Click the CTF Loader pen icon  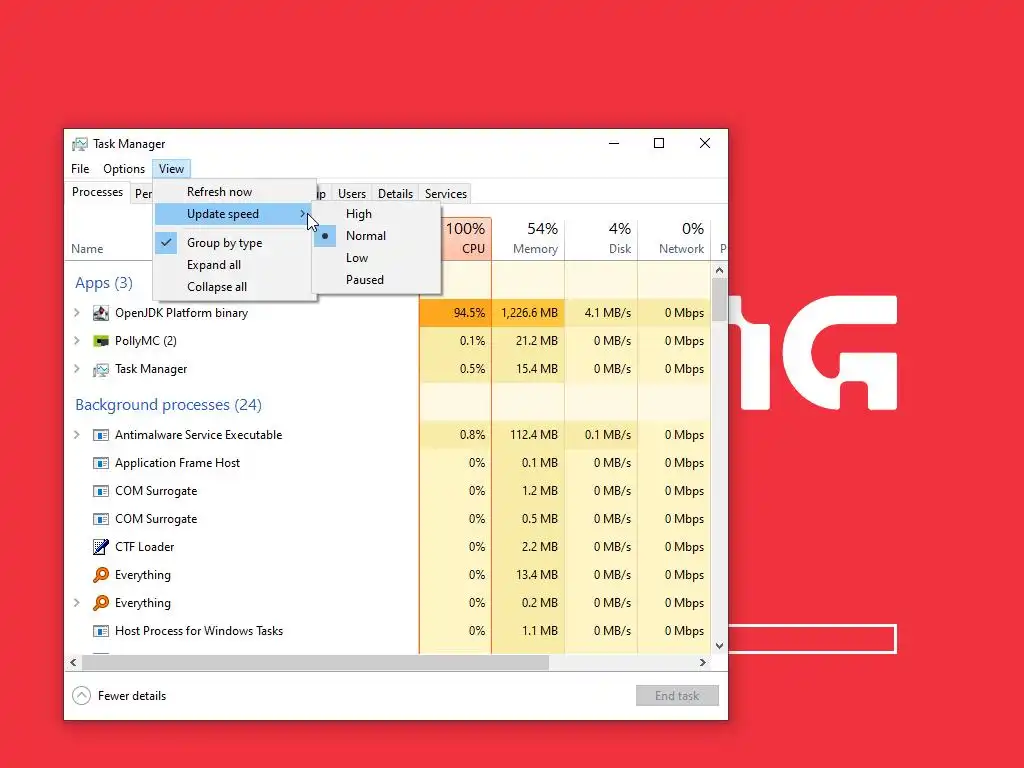(x=101, y=547)
